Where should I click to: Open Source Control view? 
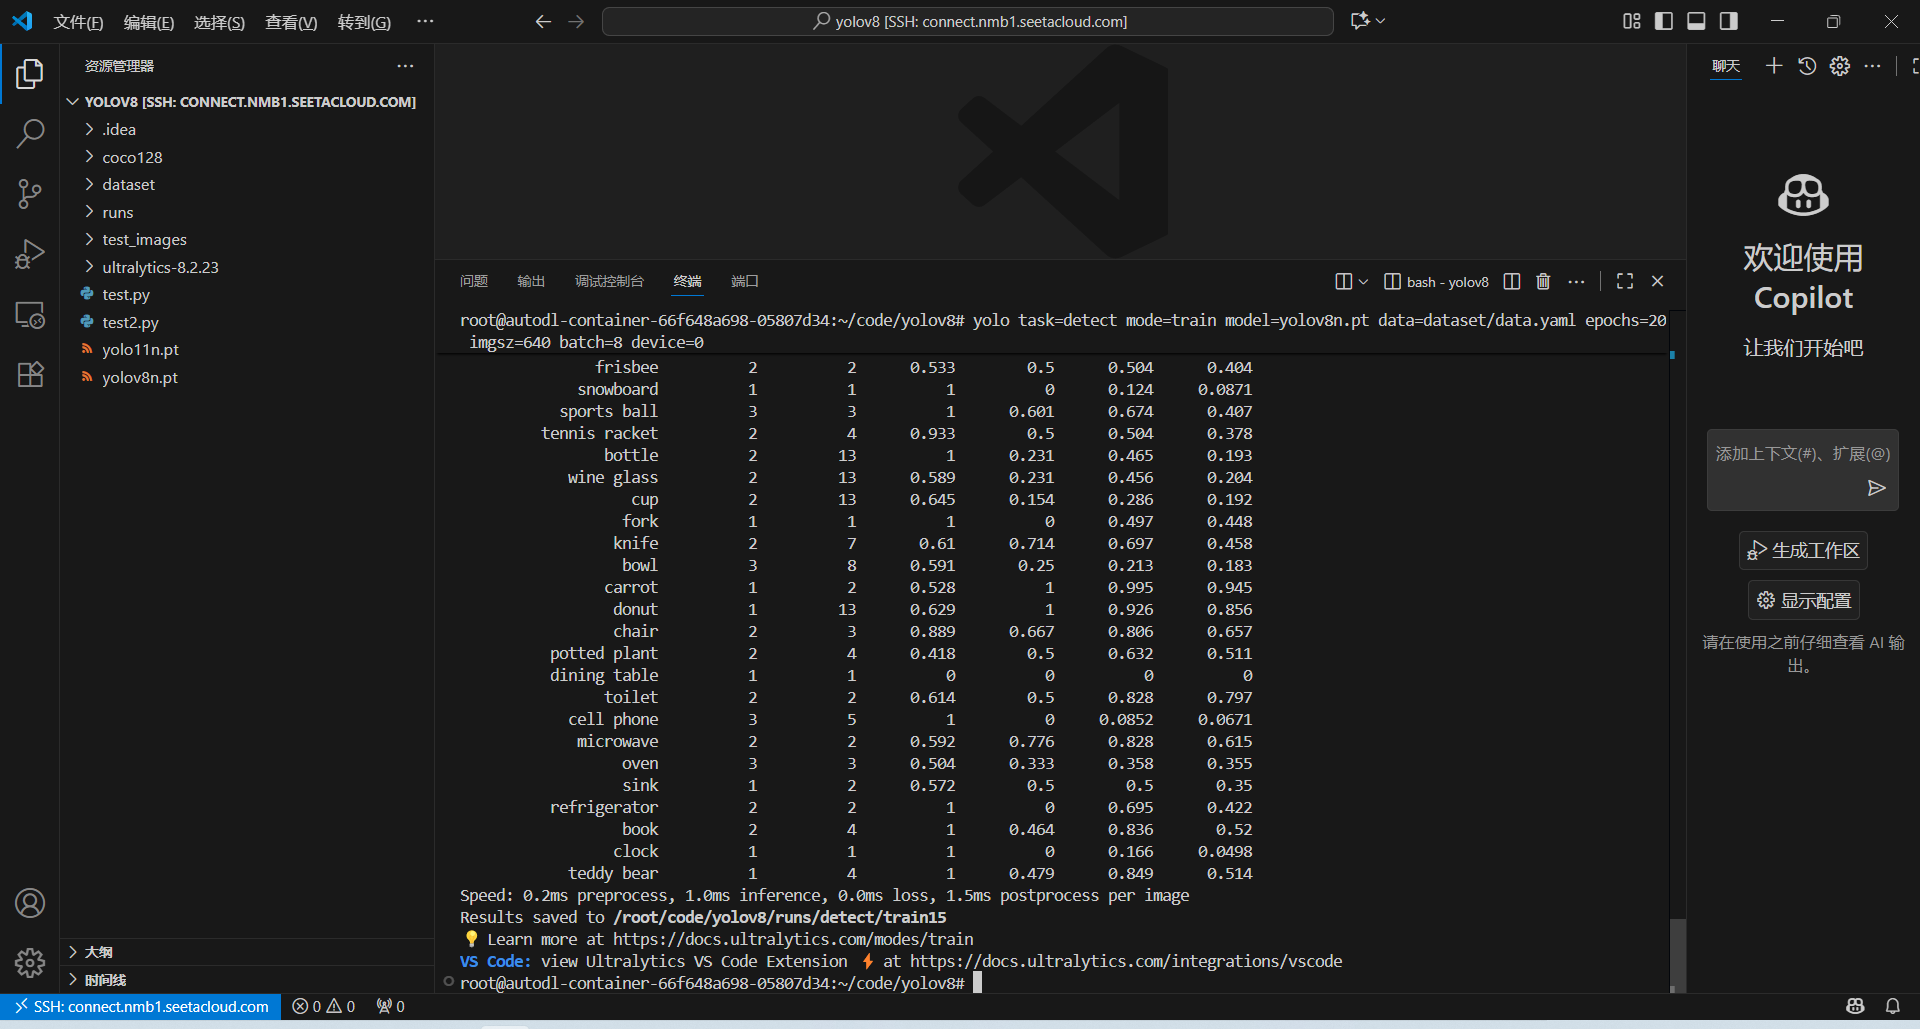click(30, 193)
